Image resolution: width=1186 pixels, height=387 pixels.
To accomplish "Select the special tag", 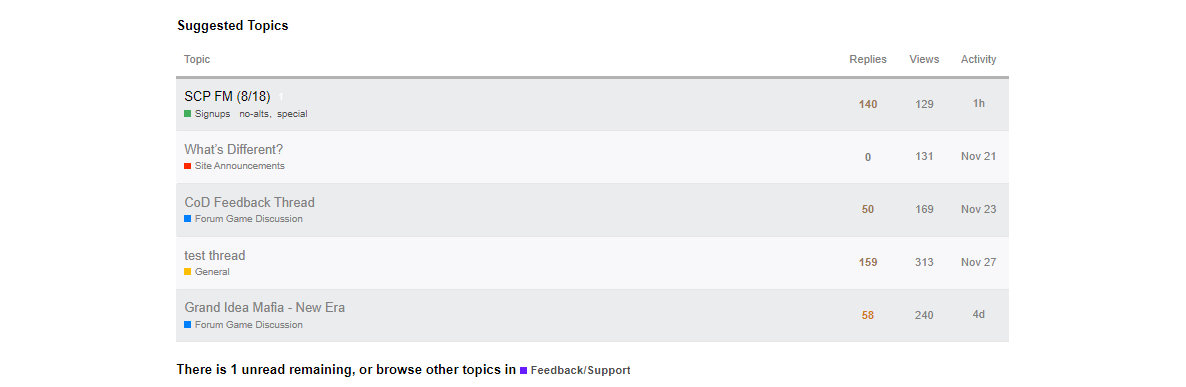I will coord(292,113).
